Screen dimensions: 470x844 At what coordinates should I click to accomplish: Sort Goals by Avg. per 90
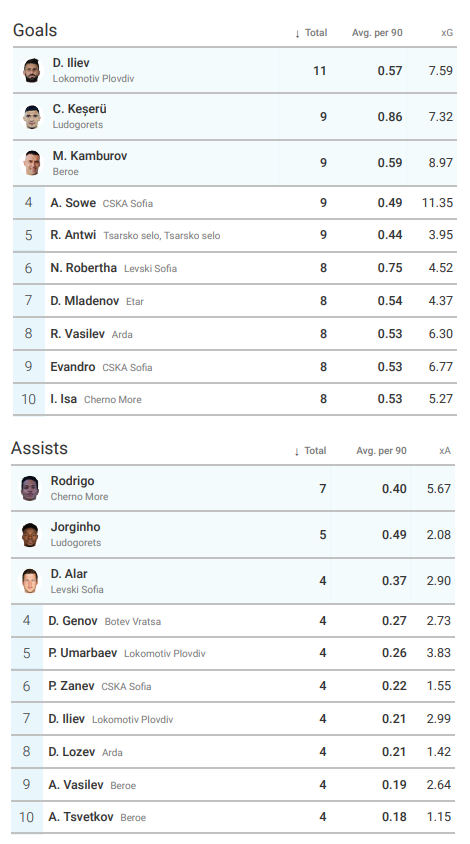377,33
